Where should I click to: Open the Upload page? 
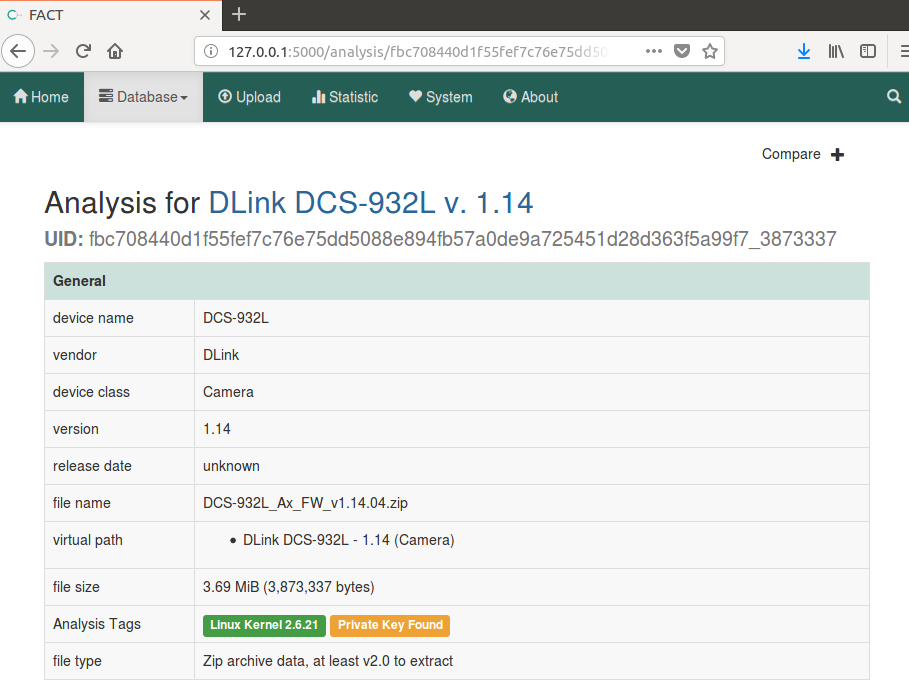click(249, 97)
